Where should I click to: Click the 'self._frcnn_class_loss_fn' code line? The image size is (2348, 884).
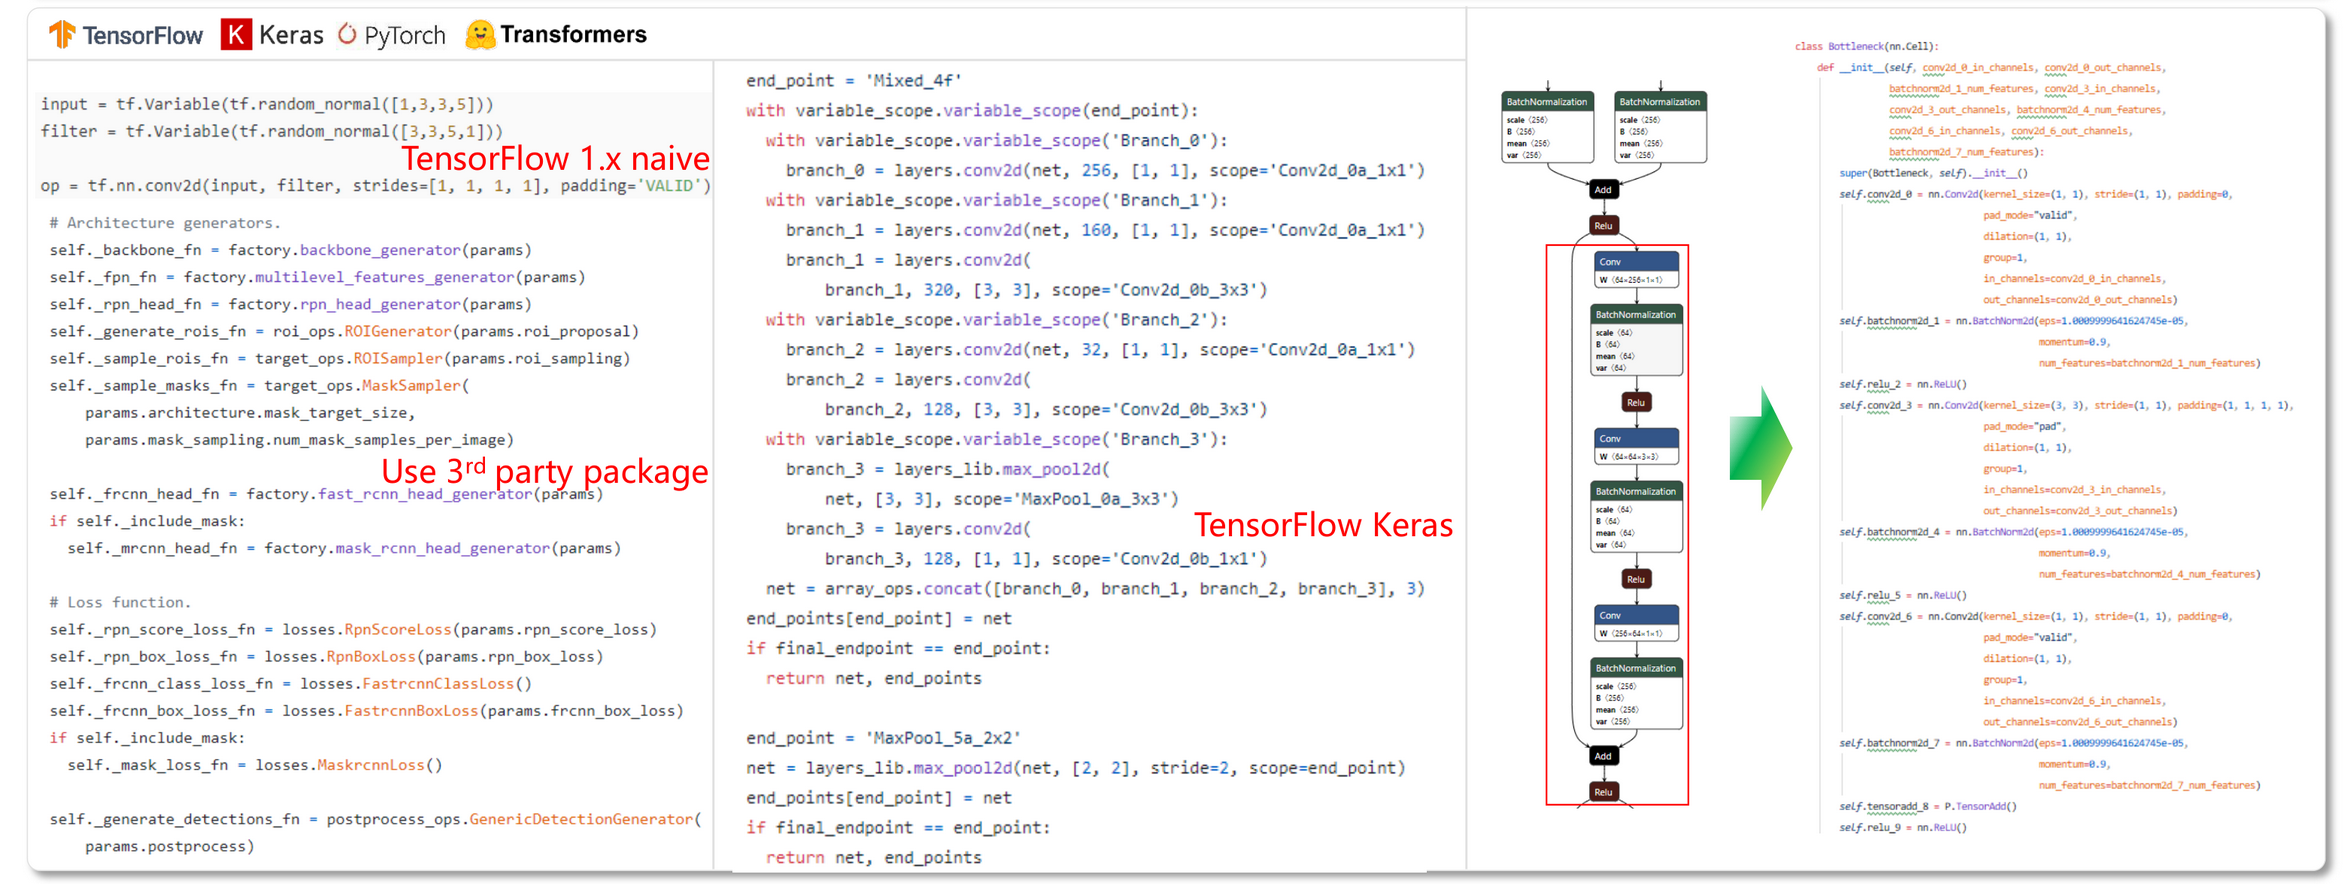[x=290, y=683]
